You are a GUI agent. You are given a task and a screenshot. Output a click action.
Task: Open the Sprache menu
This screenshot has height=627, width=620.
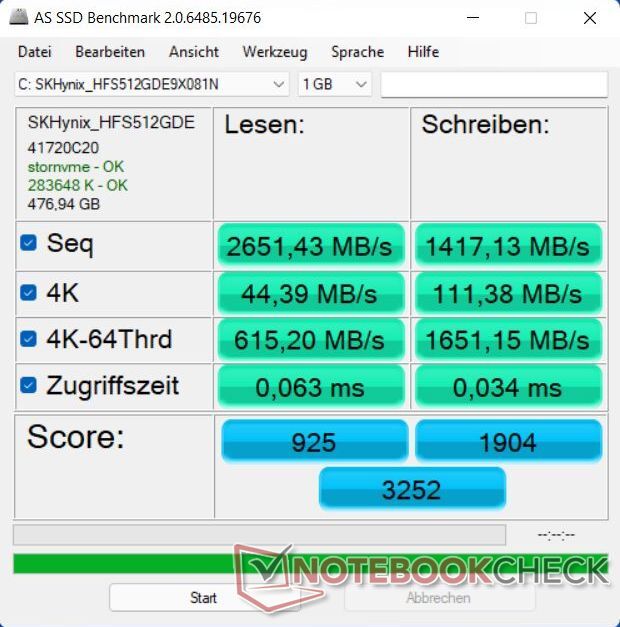[x=358, y=52]
